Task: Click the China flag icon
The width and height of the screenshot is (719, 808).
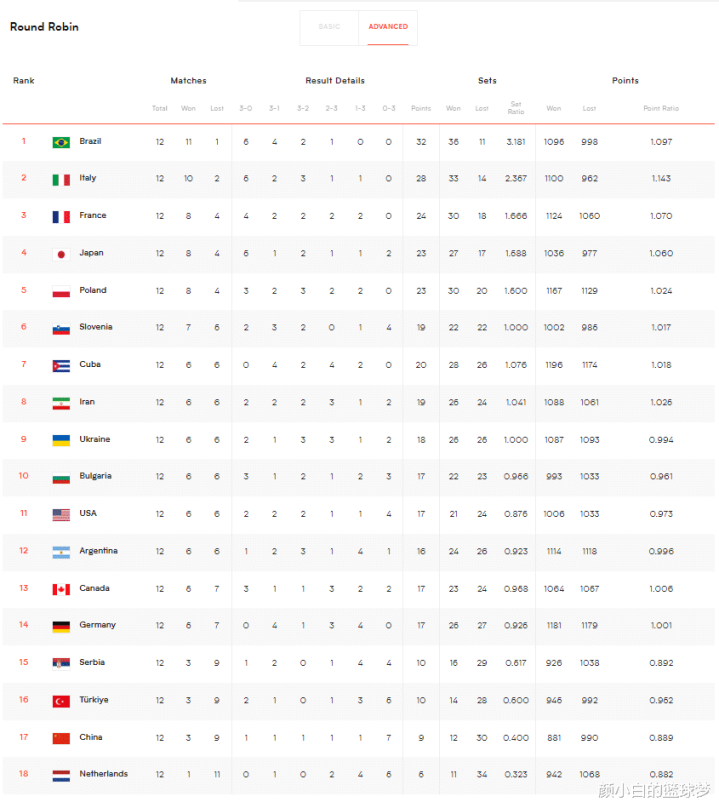Action: (61, 738)
